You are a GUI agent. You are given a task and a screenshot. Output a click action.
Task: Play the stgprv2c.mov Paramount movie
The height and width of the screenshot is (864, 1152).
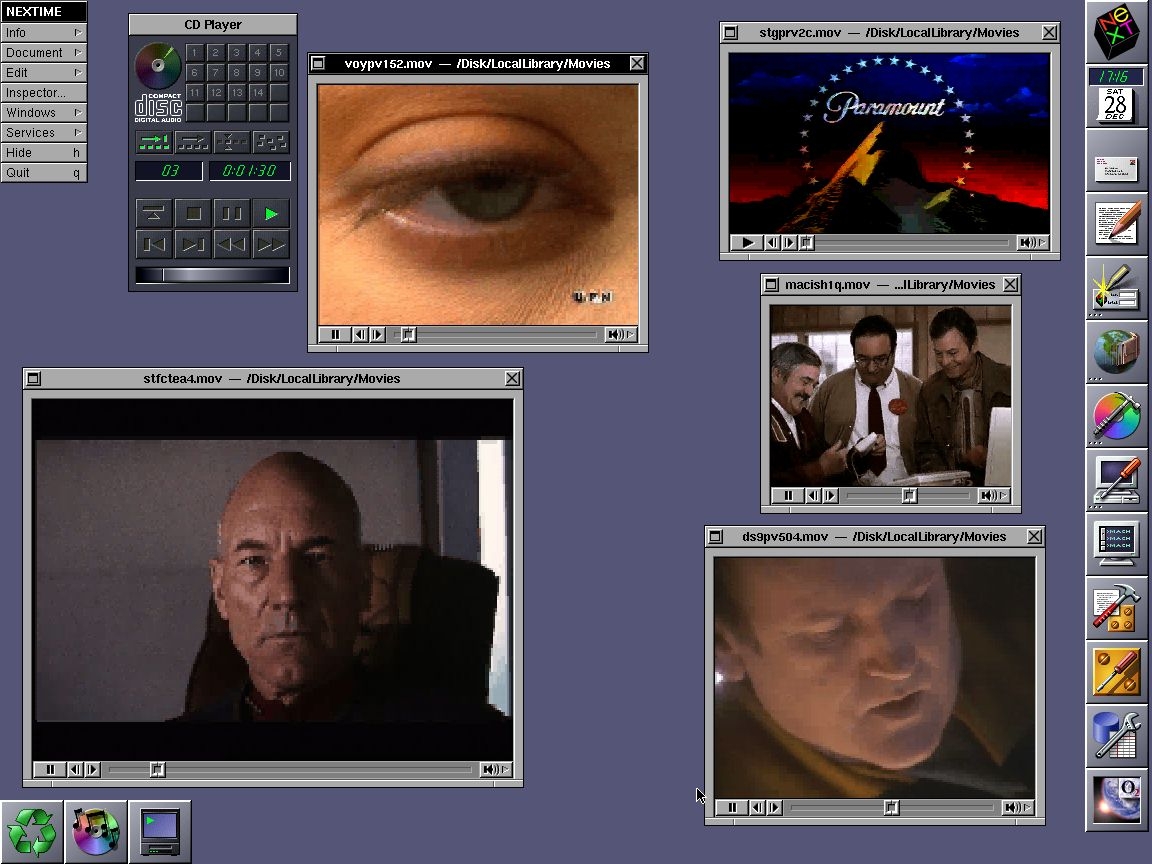(x=746, y=242)
